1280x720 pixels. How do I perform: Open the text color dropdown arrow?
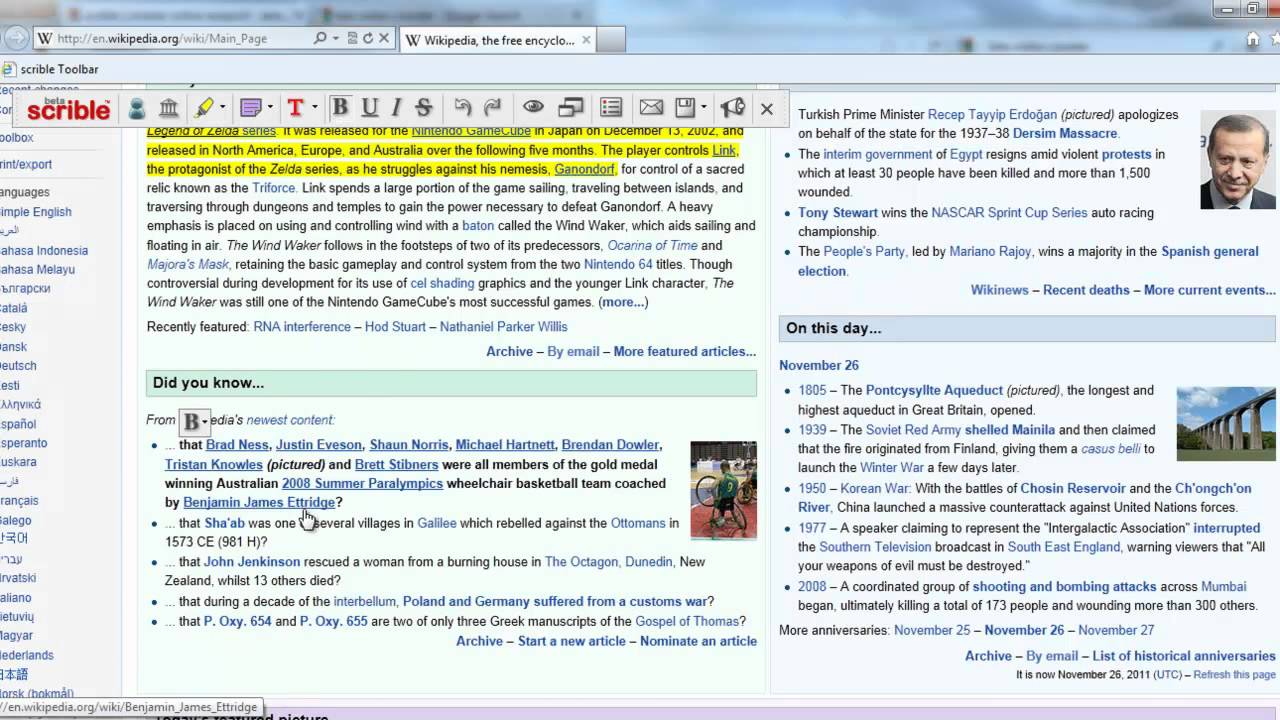314,108
